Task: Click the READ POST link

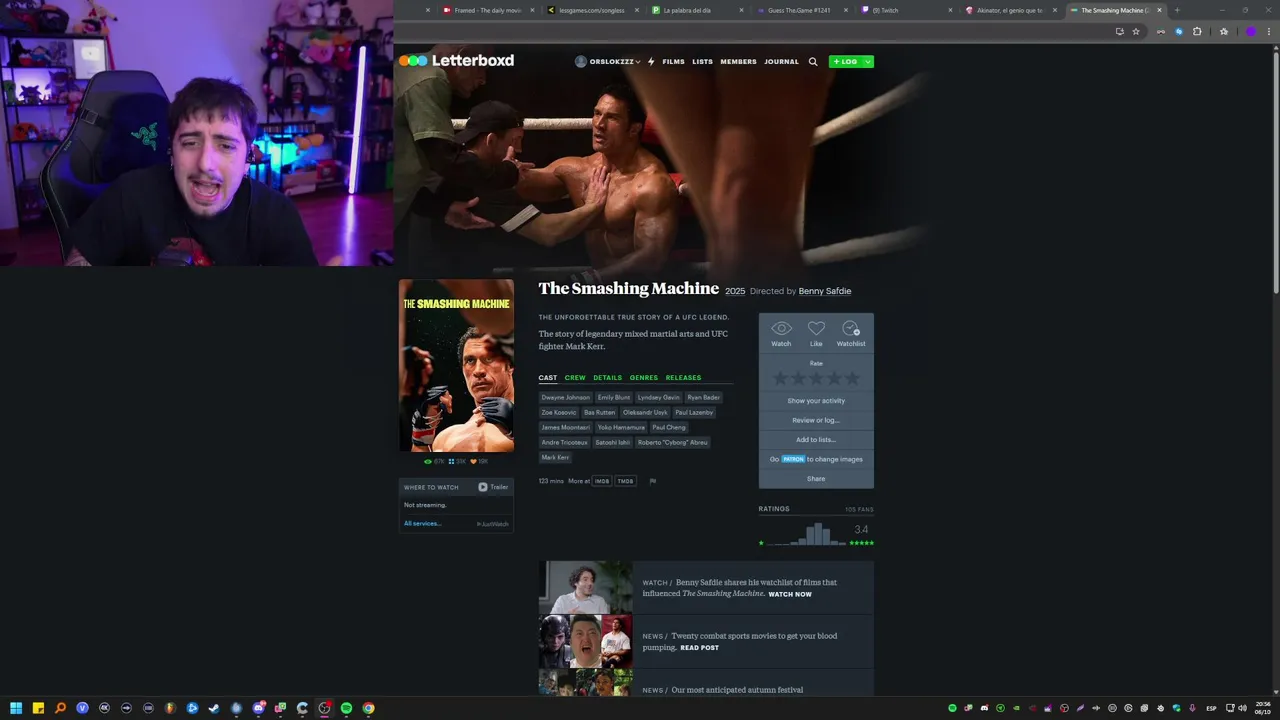Action: point(699,648)
